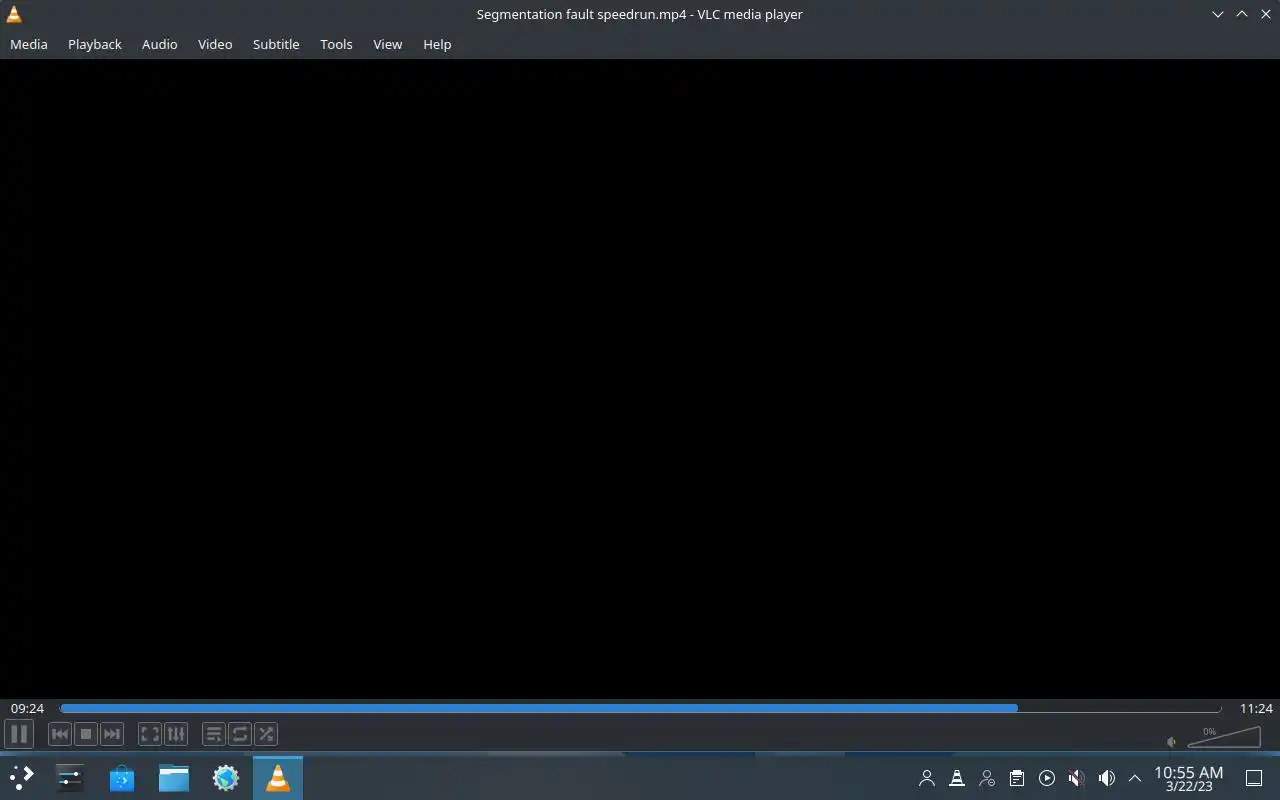Toggle random shuffle playback
Viewport: 1280px width, 800px height.
[x=266, y=734]
